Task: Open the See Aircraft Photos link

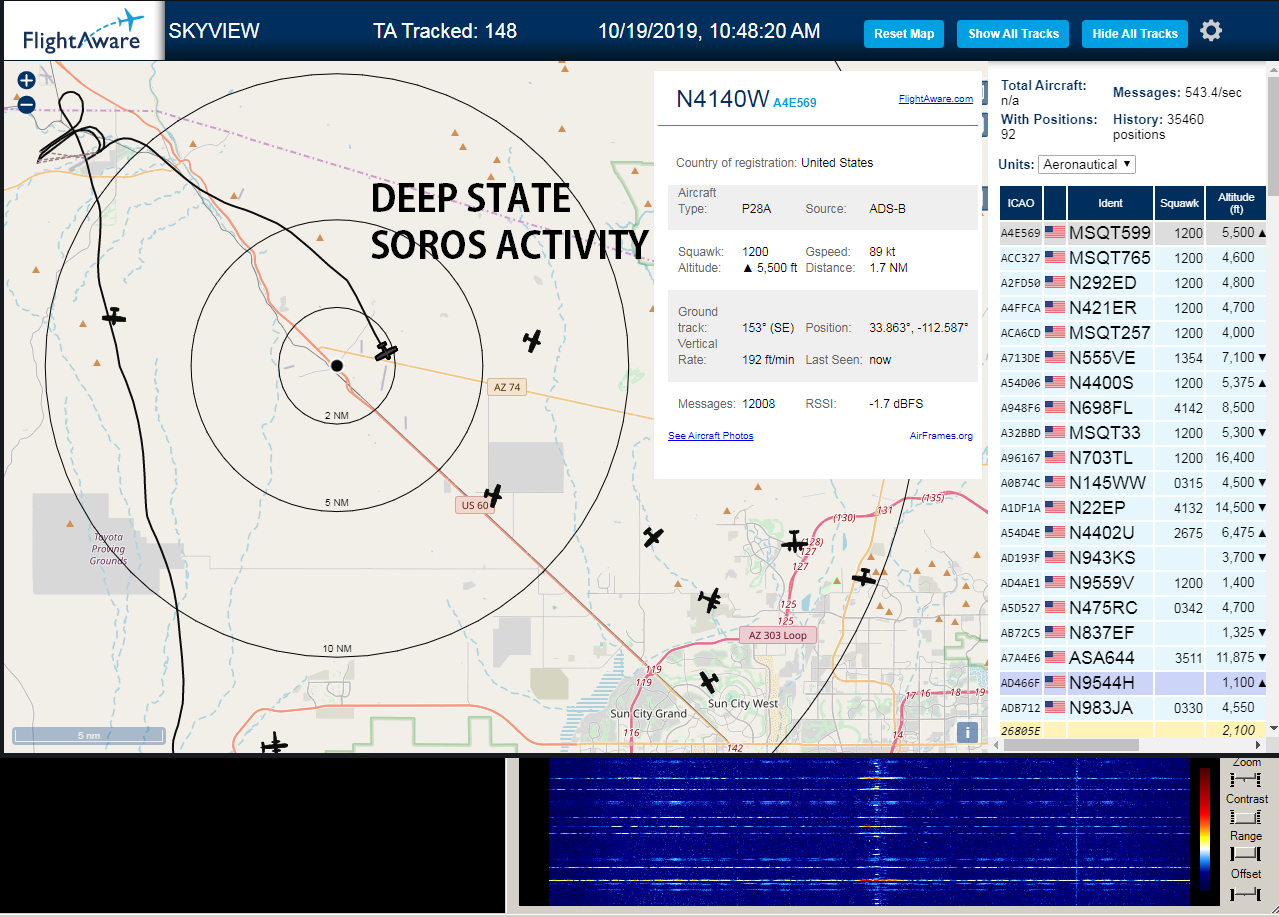Action: click(711, 436)
